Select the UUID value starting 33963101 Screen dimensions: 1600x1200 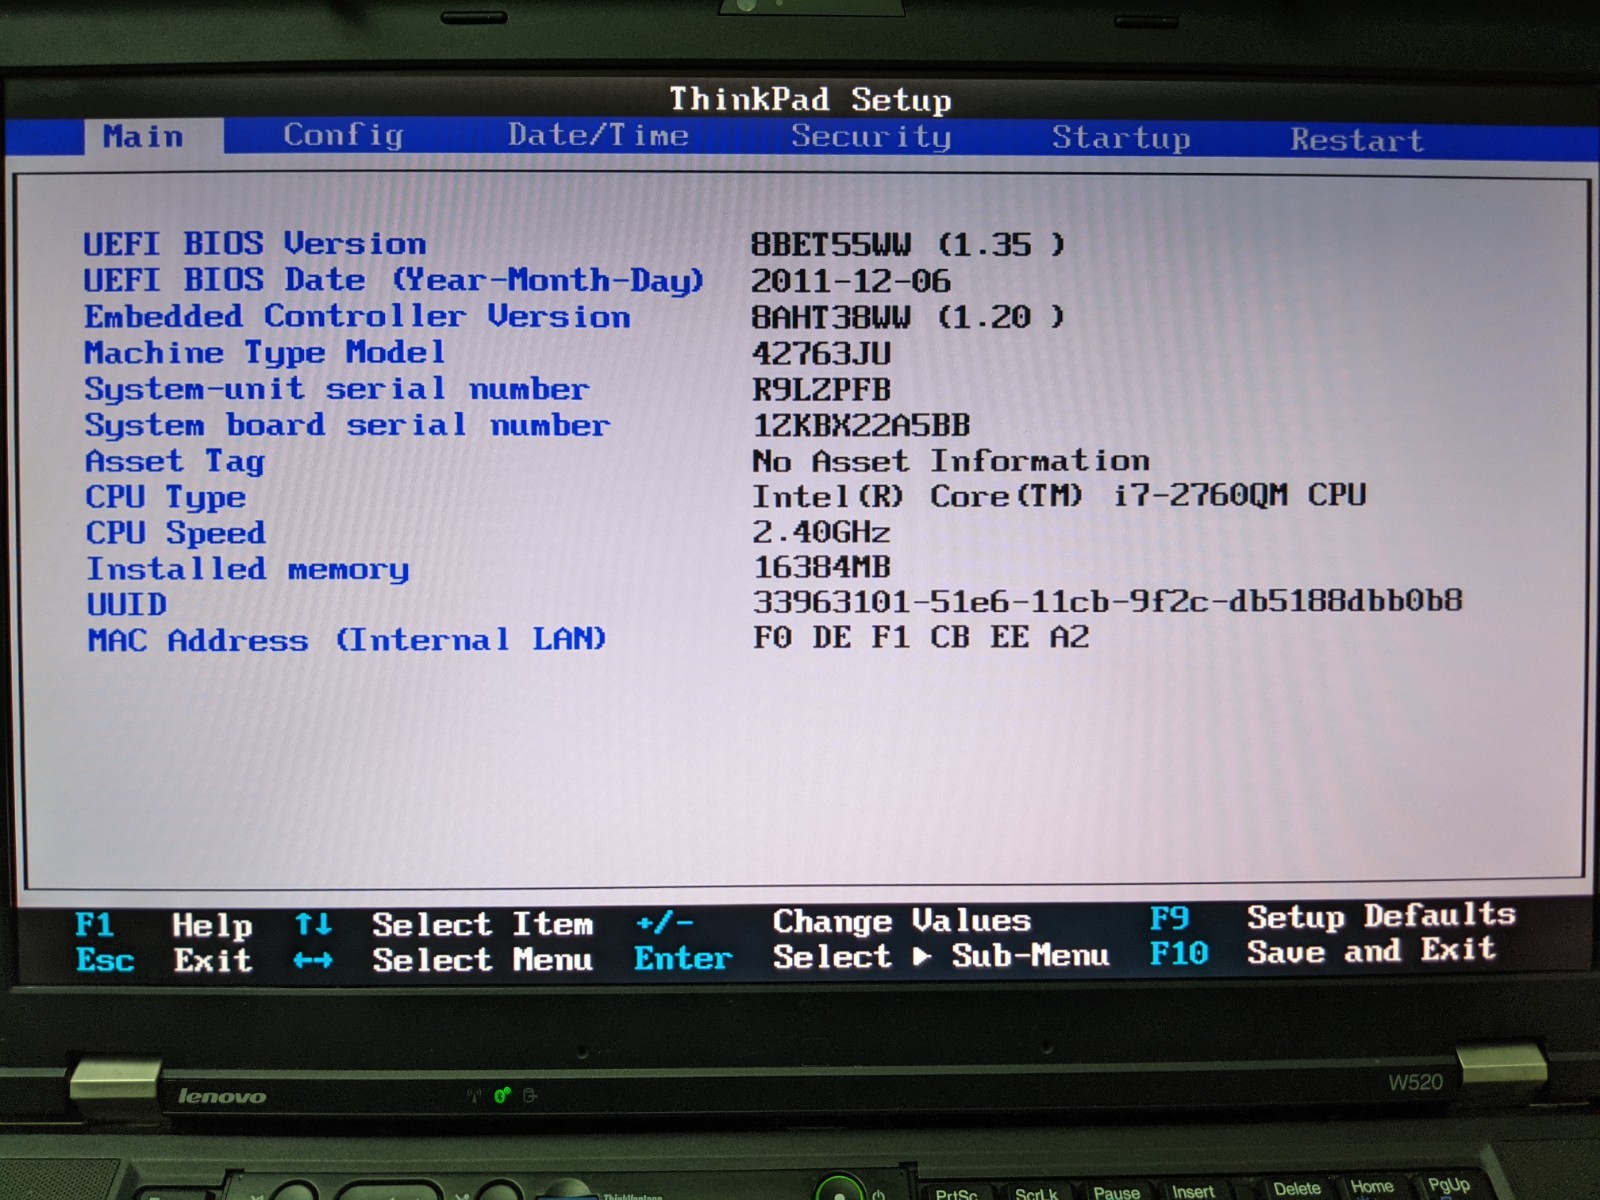pos(1107,601)
